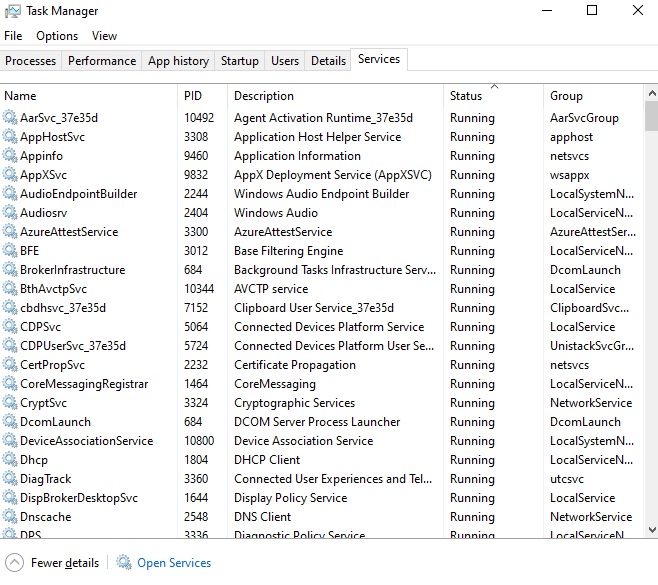Click the DiagTrack service gear icon

[10, 478]
